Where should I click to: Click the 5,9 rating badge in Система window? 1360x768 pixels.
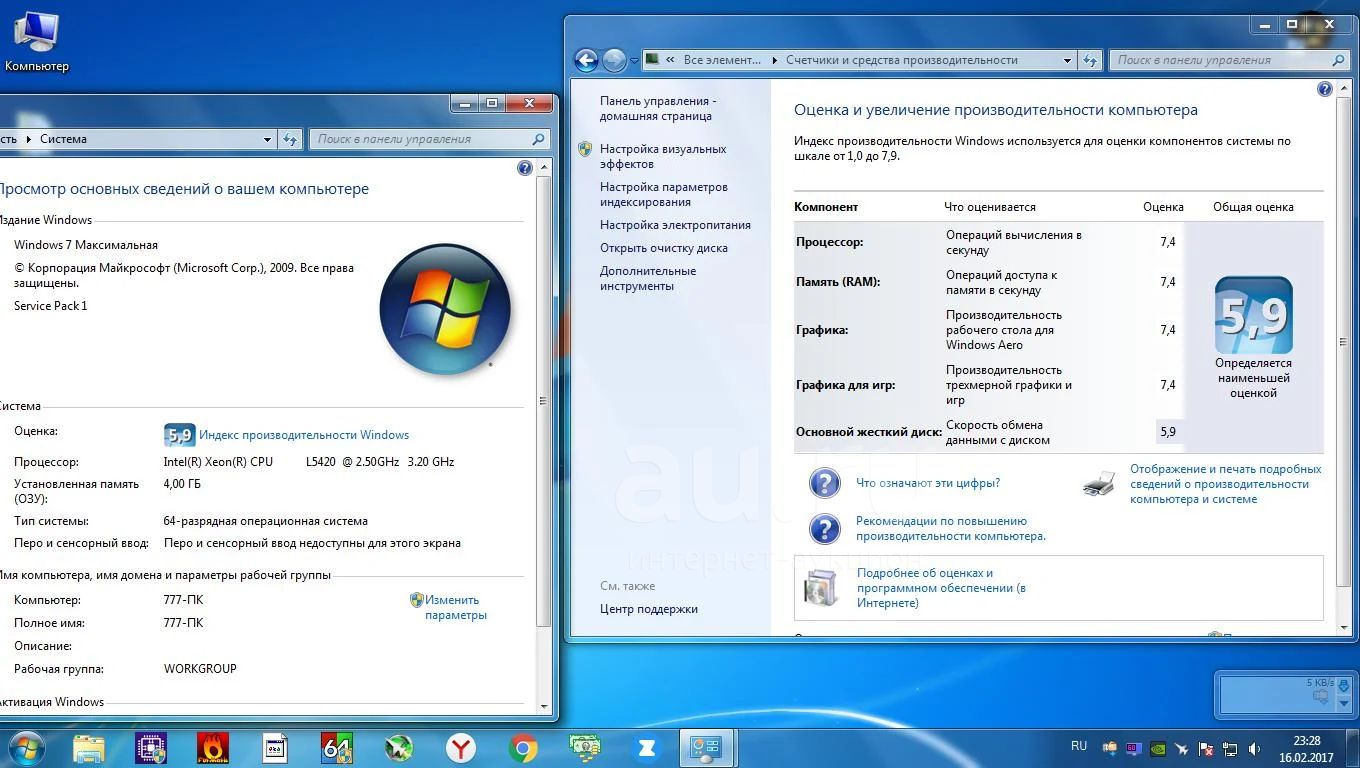pyautogui.click(x=179, y=435)
